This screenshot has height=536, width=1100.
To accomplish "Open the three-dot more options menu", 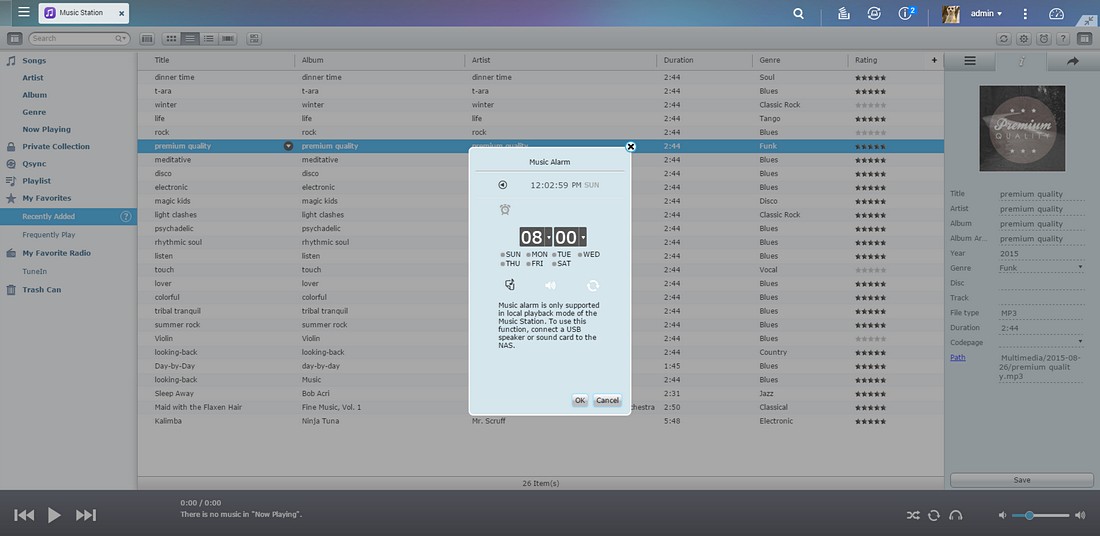I will tap(1025, 13).
